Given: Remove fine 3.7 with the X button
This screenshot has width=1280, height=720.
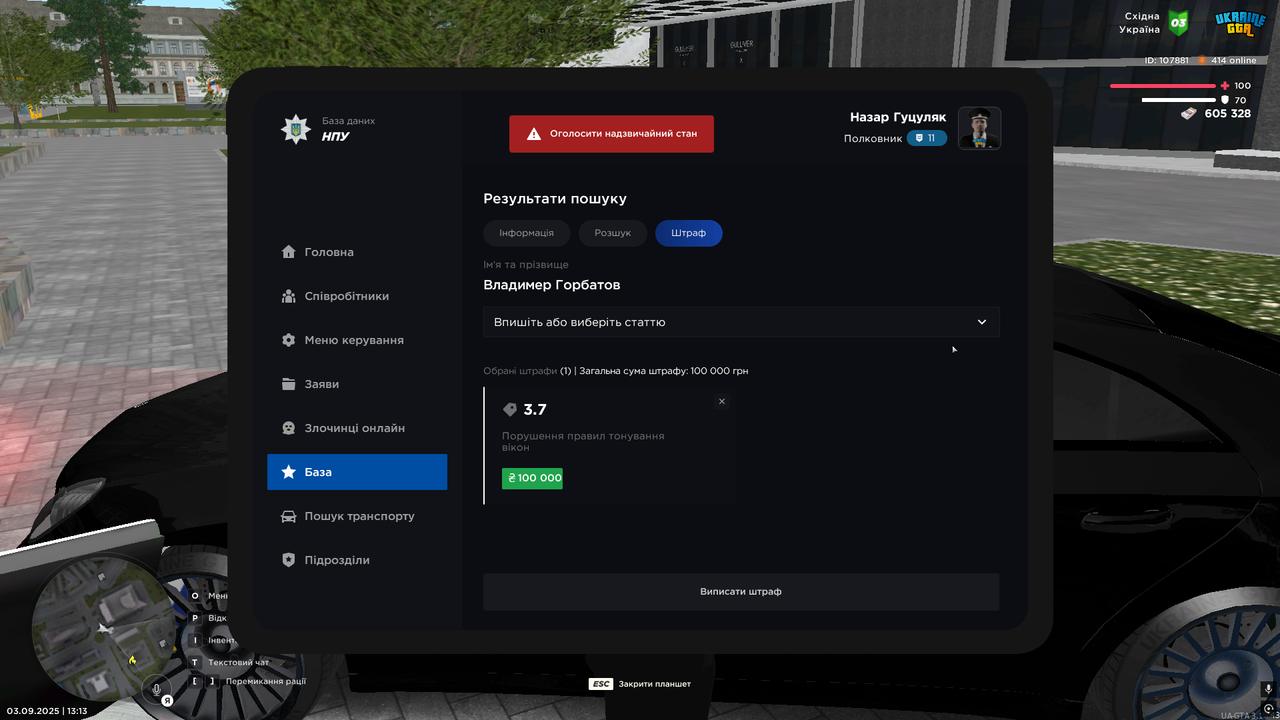Looking at the screenshot, I should pyautogui.click(x=722, y=401).
